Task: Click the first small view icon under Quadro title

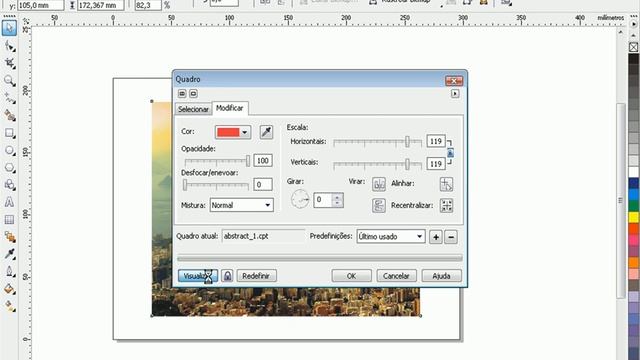Action: (182, 94)
